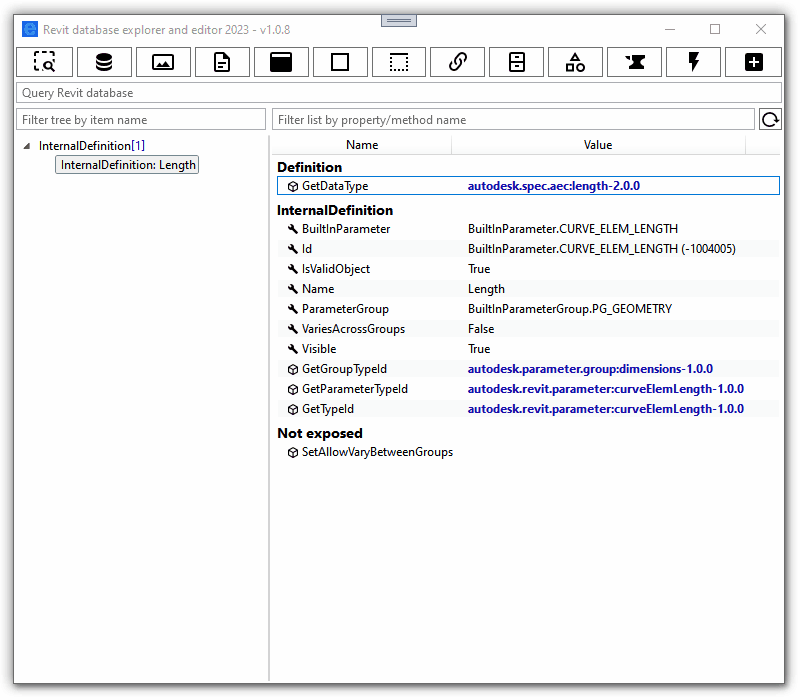Click the True value of IsValidObject

click(x=479, y=269)
